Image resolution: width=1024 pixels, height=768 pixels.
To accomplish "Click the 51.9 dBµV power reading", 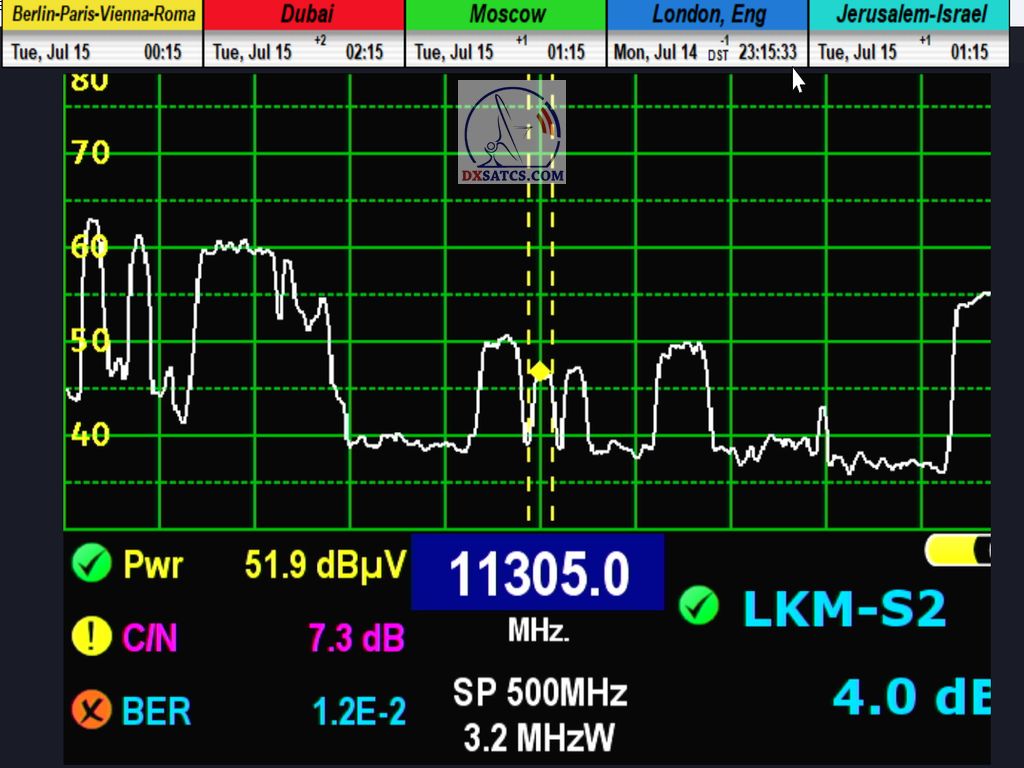I will click(325, 566).
